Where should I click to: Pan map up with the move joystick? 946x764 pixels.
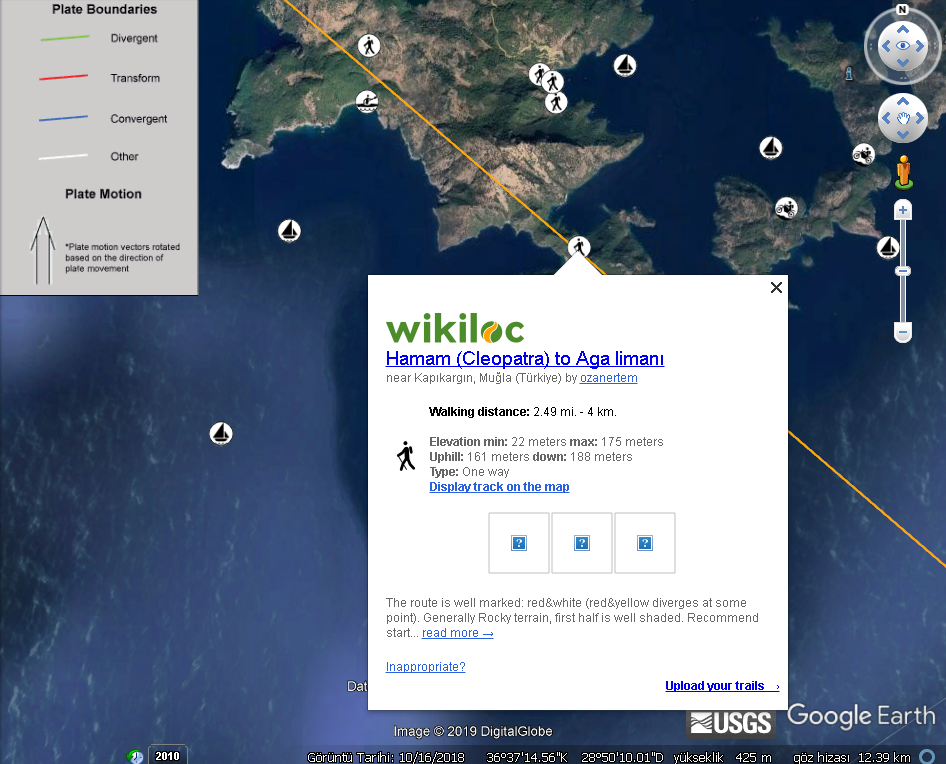point(903,101)
